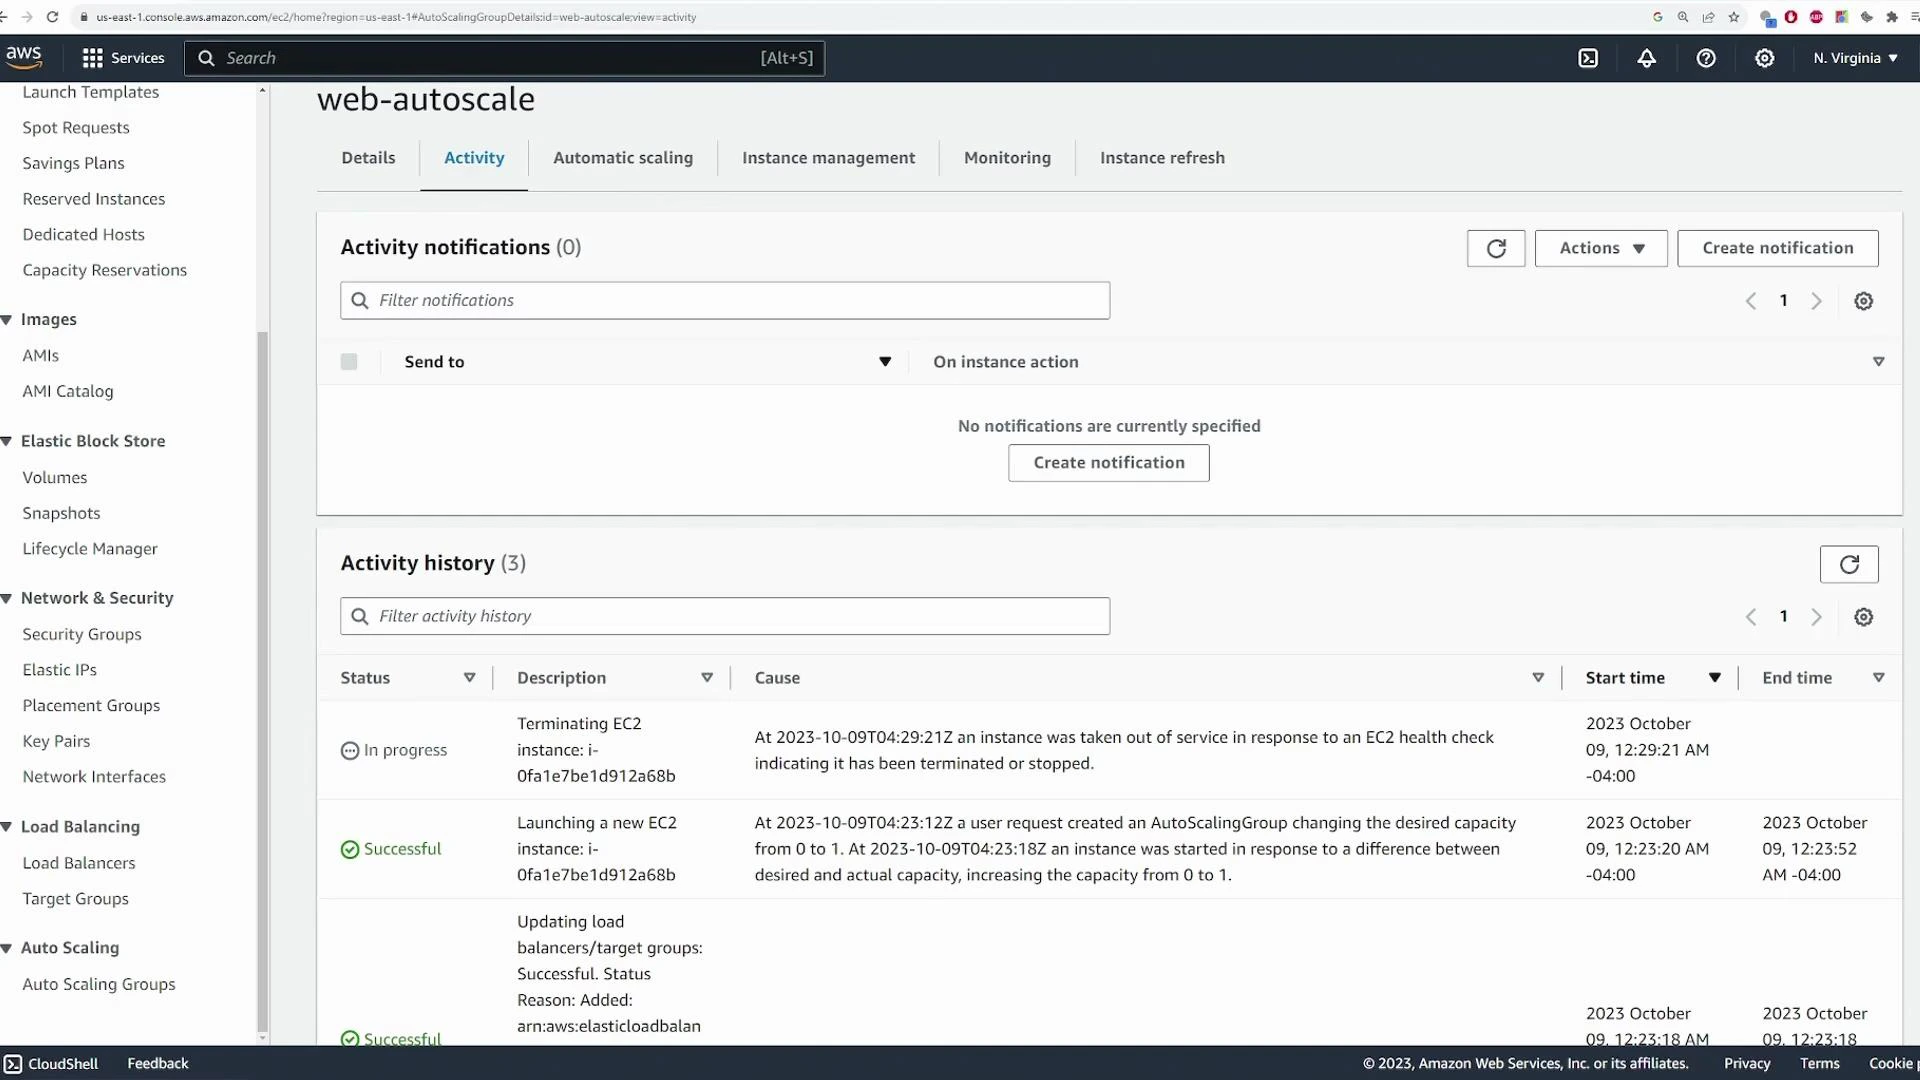
Task: Click the AWS logo
Action: coord(24,56)
